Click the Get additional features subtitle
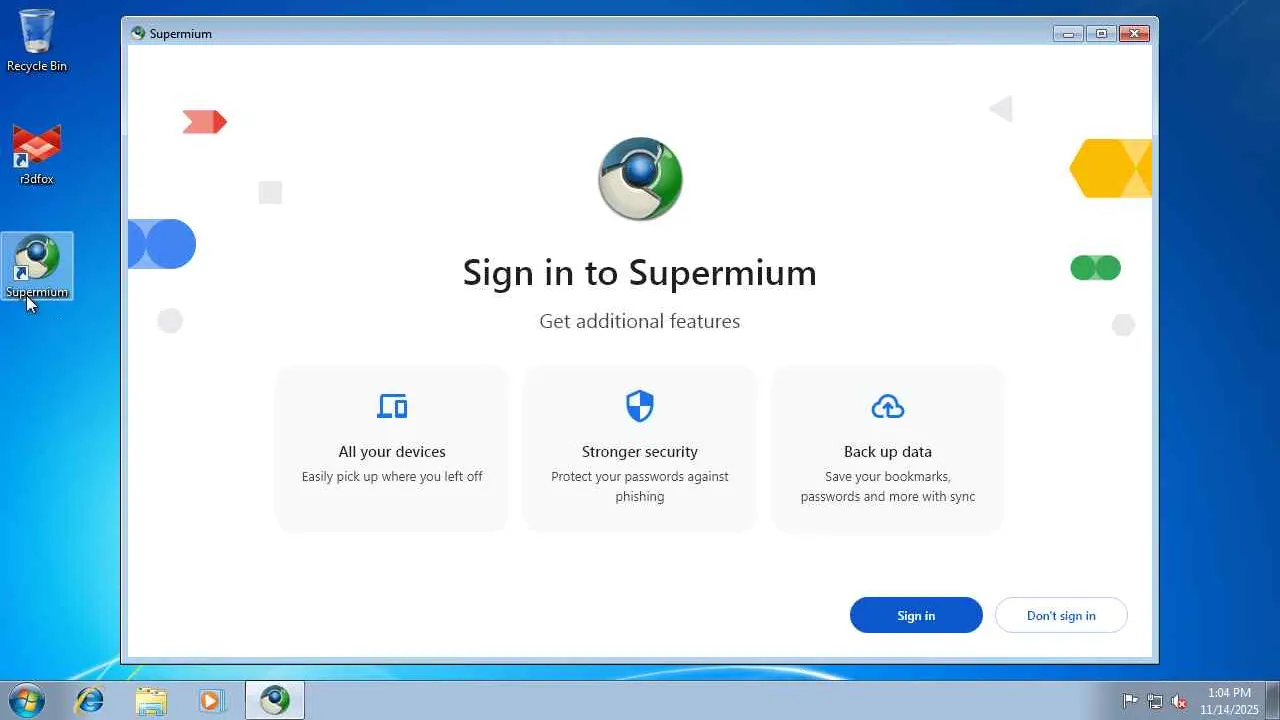Image resolution: width=1280 pixels, height=720 pixels. click(x=640, y=321)
